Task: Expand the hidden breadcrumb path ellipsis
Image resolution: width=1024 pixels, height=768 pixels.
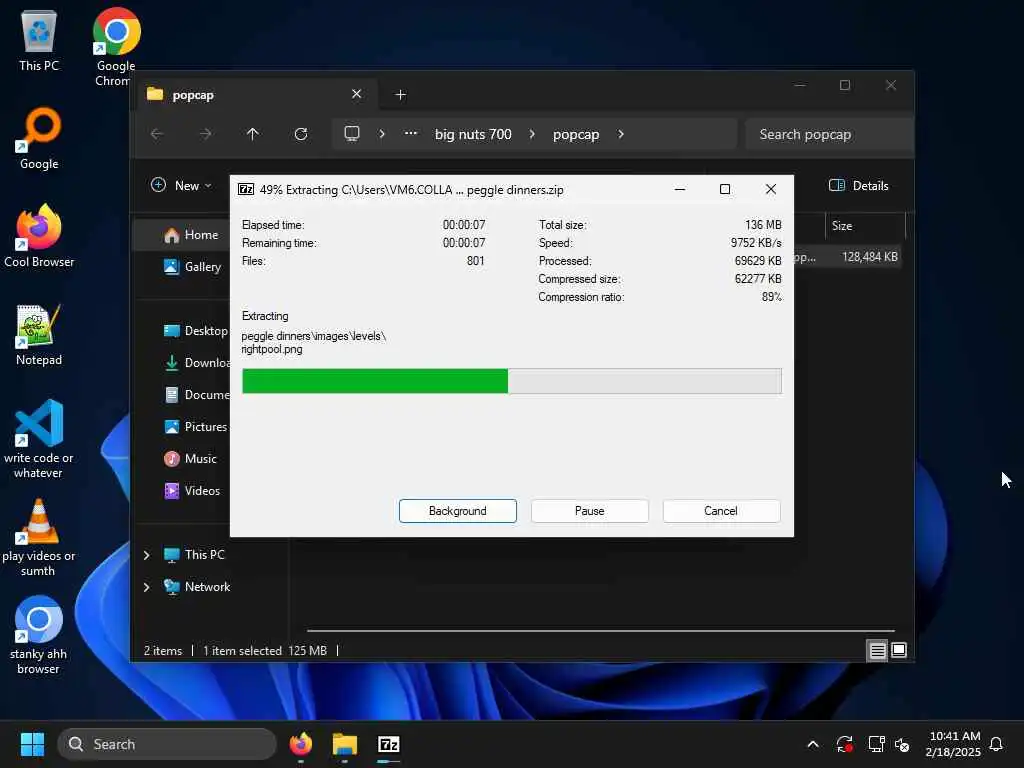Action: (x=410, y=133)
